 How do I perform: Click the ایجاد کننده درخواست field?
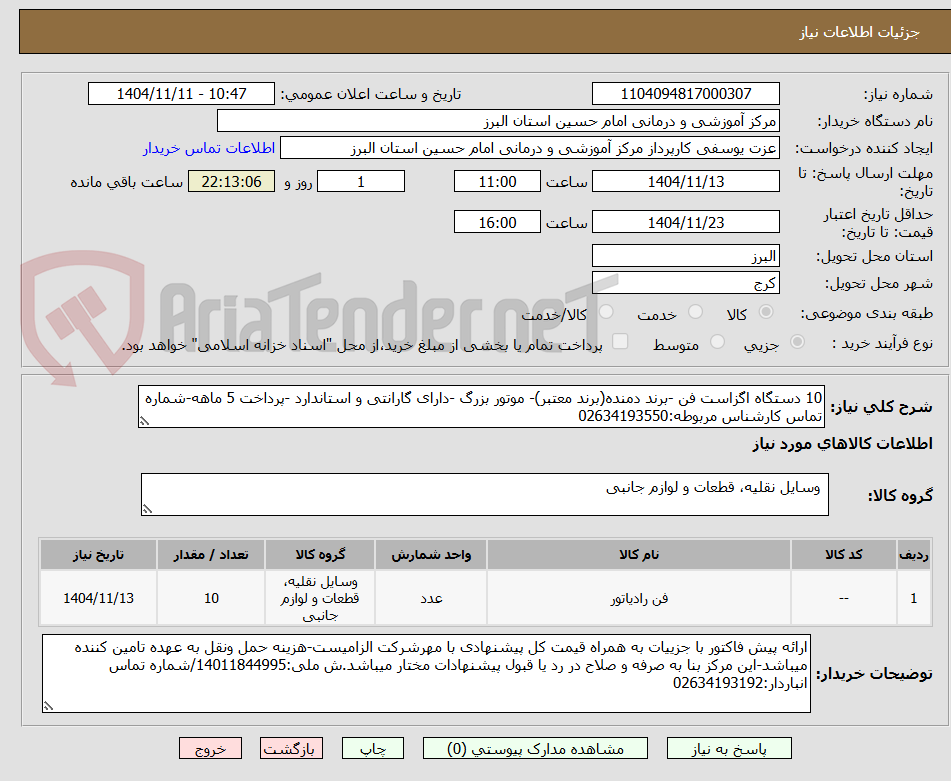pos(530,148)
